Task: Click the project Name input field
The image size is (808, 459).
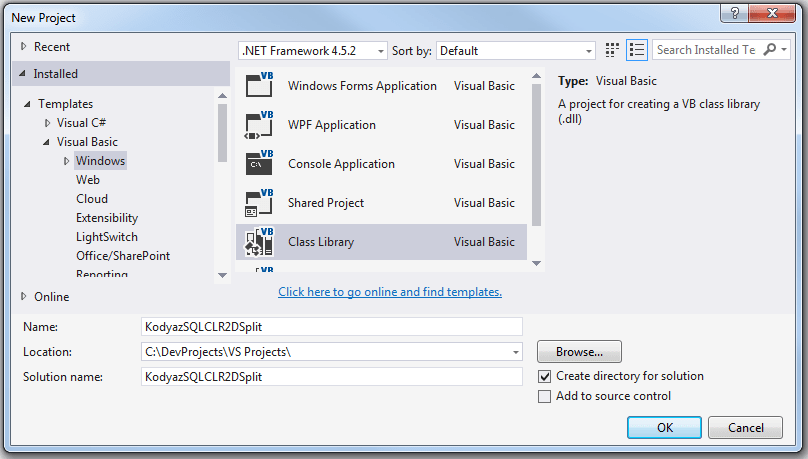Action: click(x=332, y=327)
